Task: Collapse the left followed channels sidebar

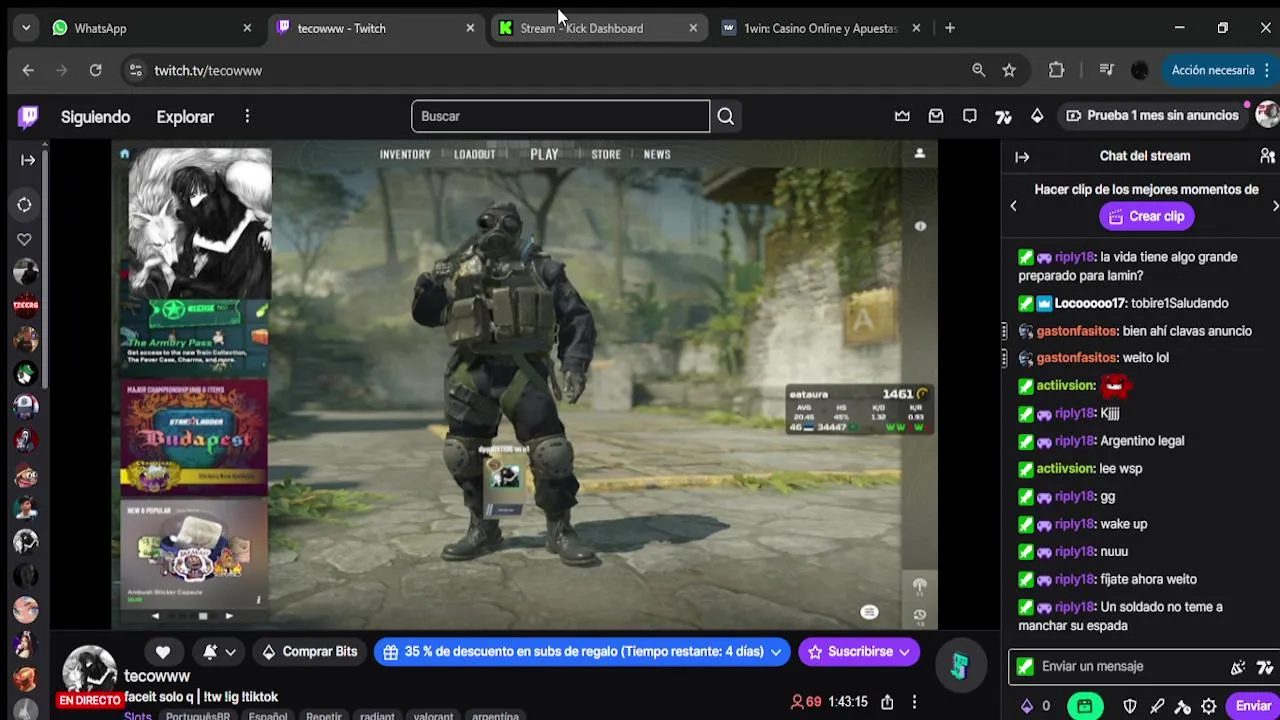Action: tap(28, 160)
